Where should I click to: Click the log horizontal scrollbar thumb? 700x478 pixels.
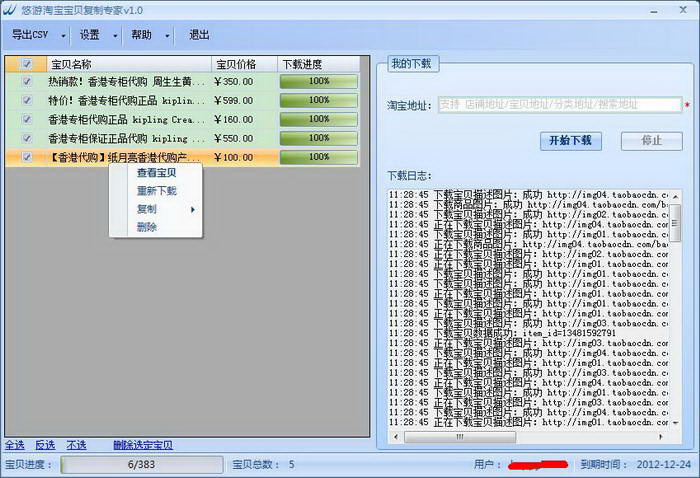(460, 437)
